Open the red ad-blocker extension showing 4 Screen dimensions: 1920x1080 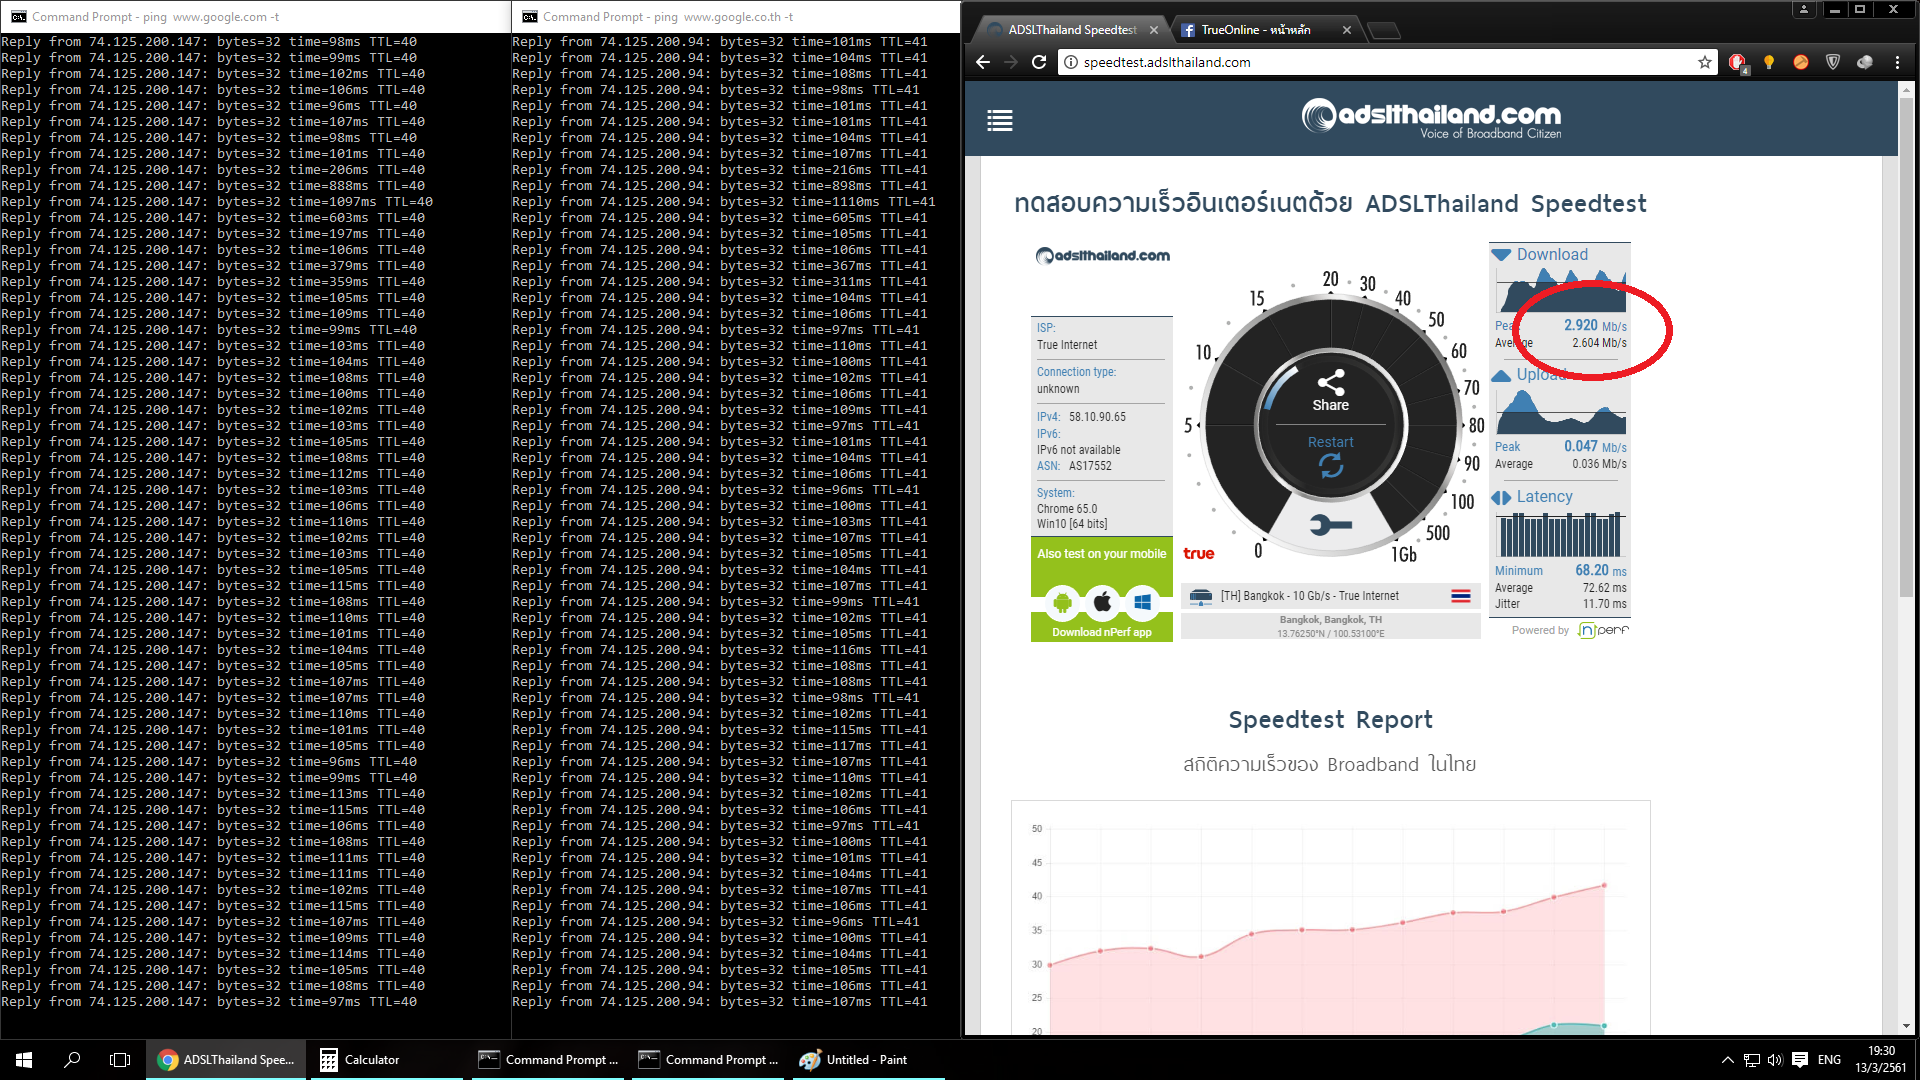1738,63
